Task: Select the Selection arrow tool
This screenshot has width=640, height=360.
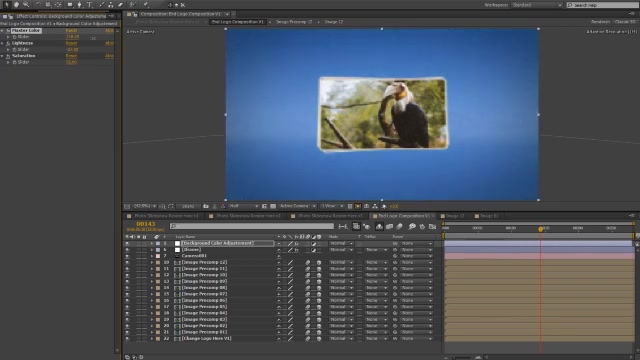Action: point(7,4)
